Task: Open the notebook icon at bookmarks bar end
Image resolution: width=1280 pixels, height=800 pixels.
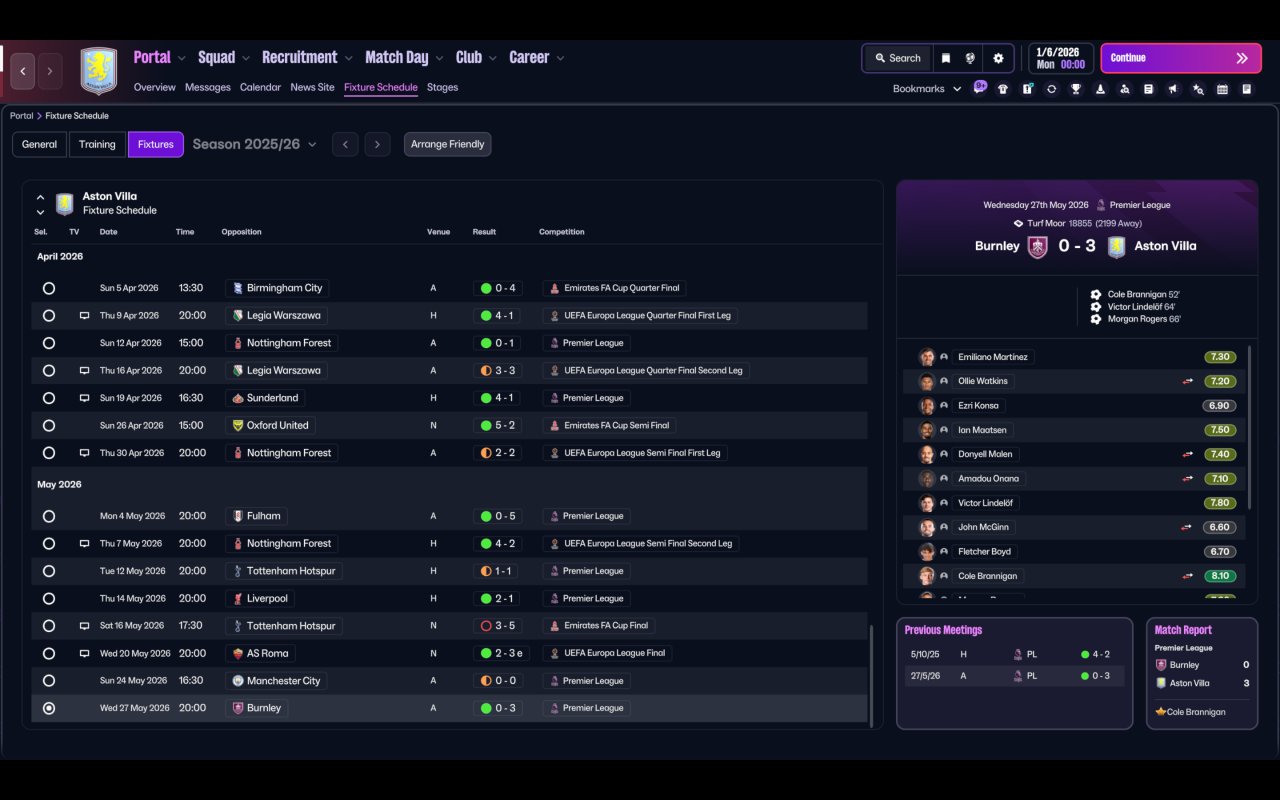Action: 1247,89
